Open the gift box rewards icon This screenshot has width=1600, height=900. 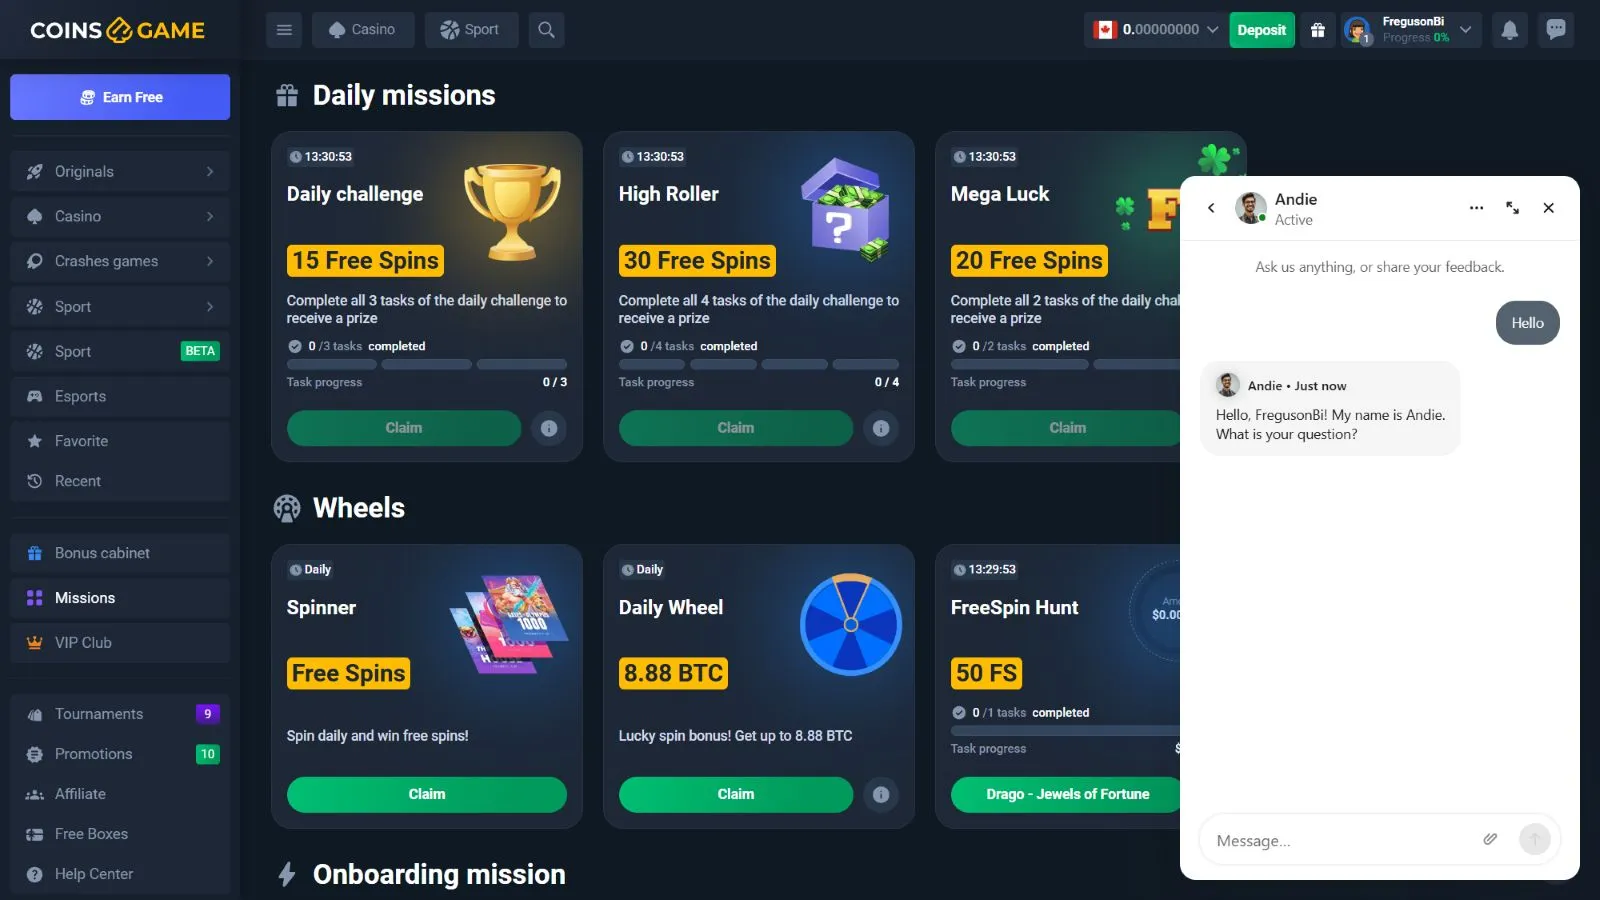(x=1318, y=30)
